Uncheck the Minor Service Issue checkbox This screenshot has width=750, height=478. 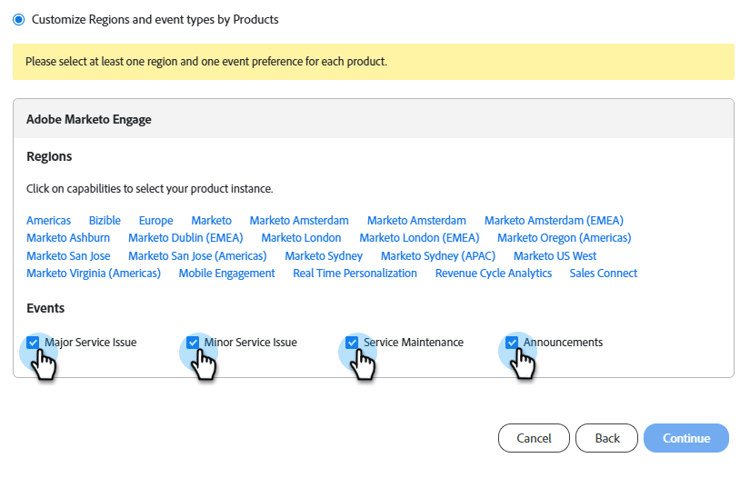(x=193, y=342)
